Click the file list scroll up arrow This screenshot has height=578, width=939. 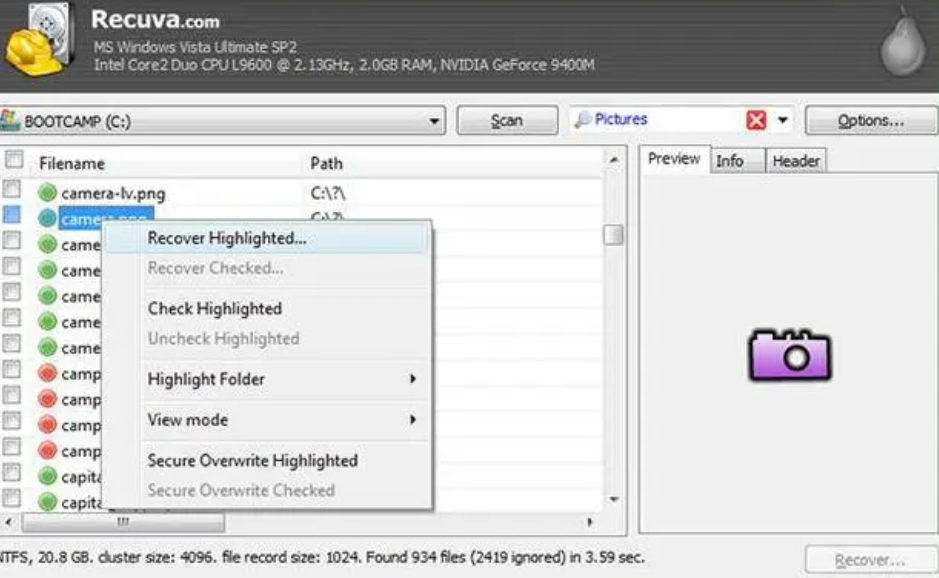pyautogui.click(x=614, y=160)
